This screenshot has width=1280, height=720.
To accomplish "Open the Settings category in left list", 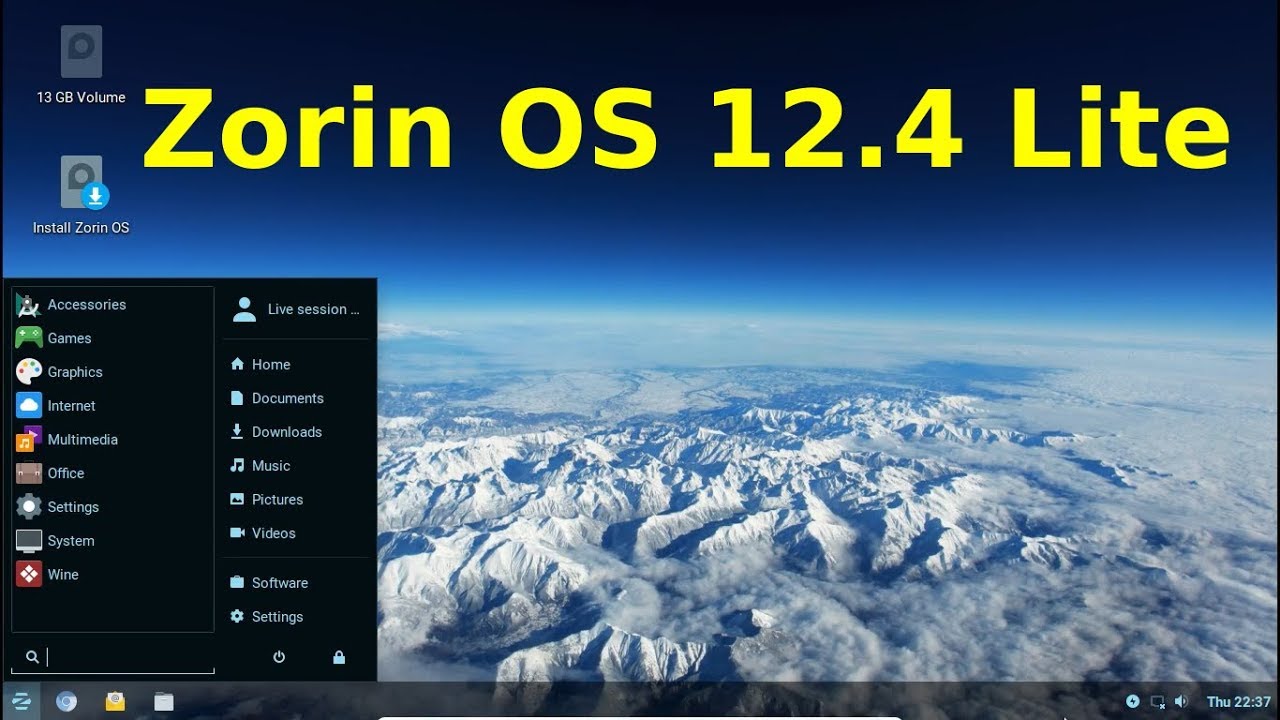I will (113, 507).
